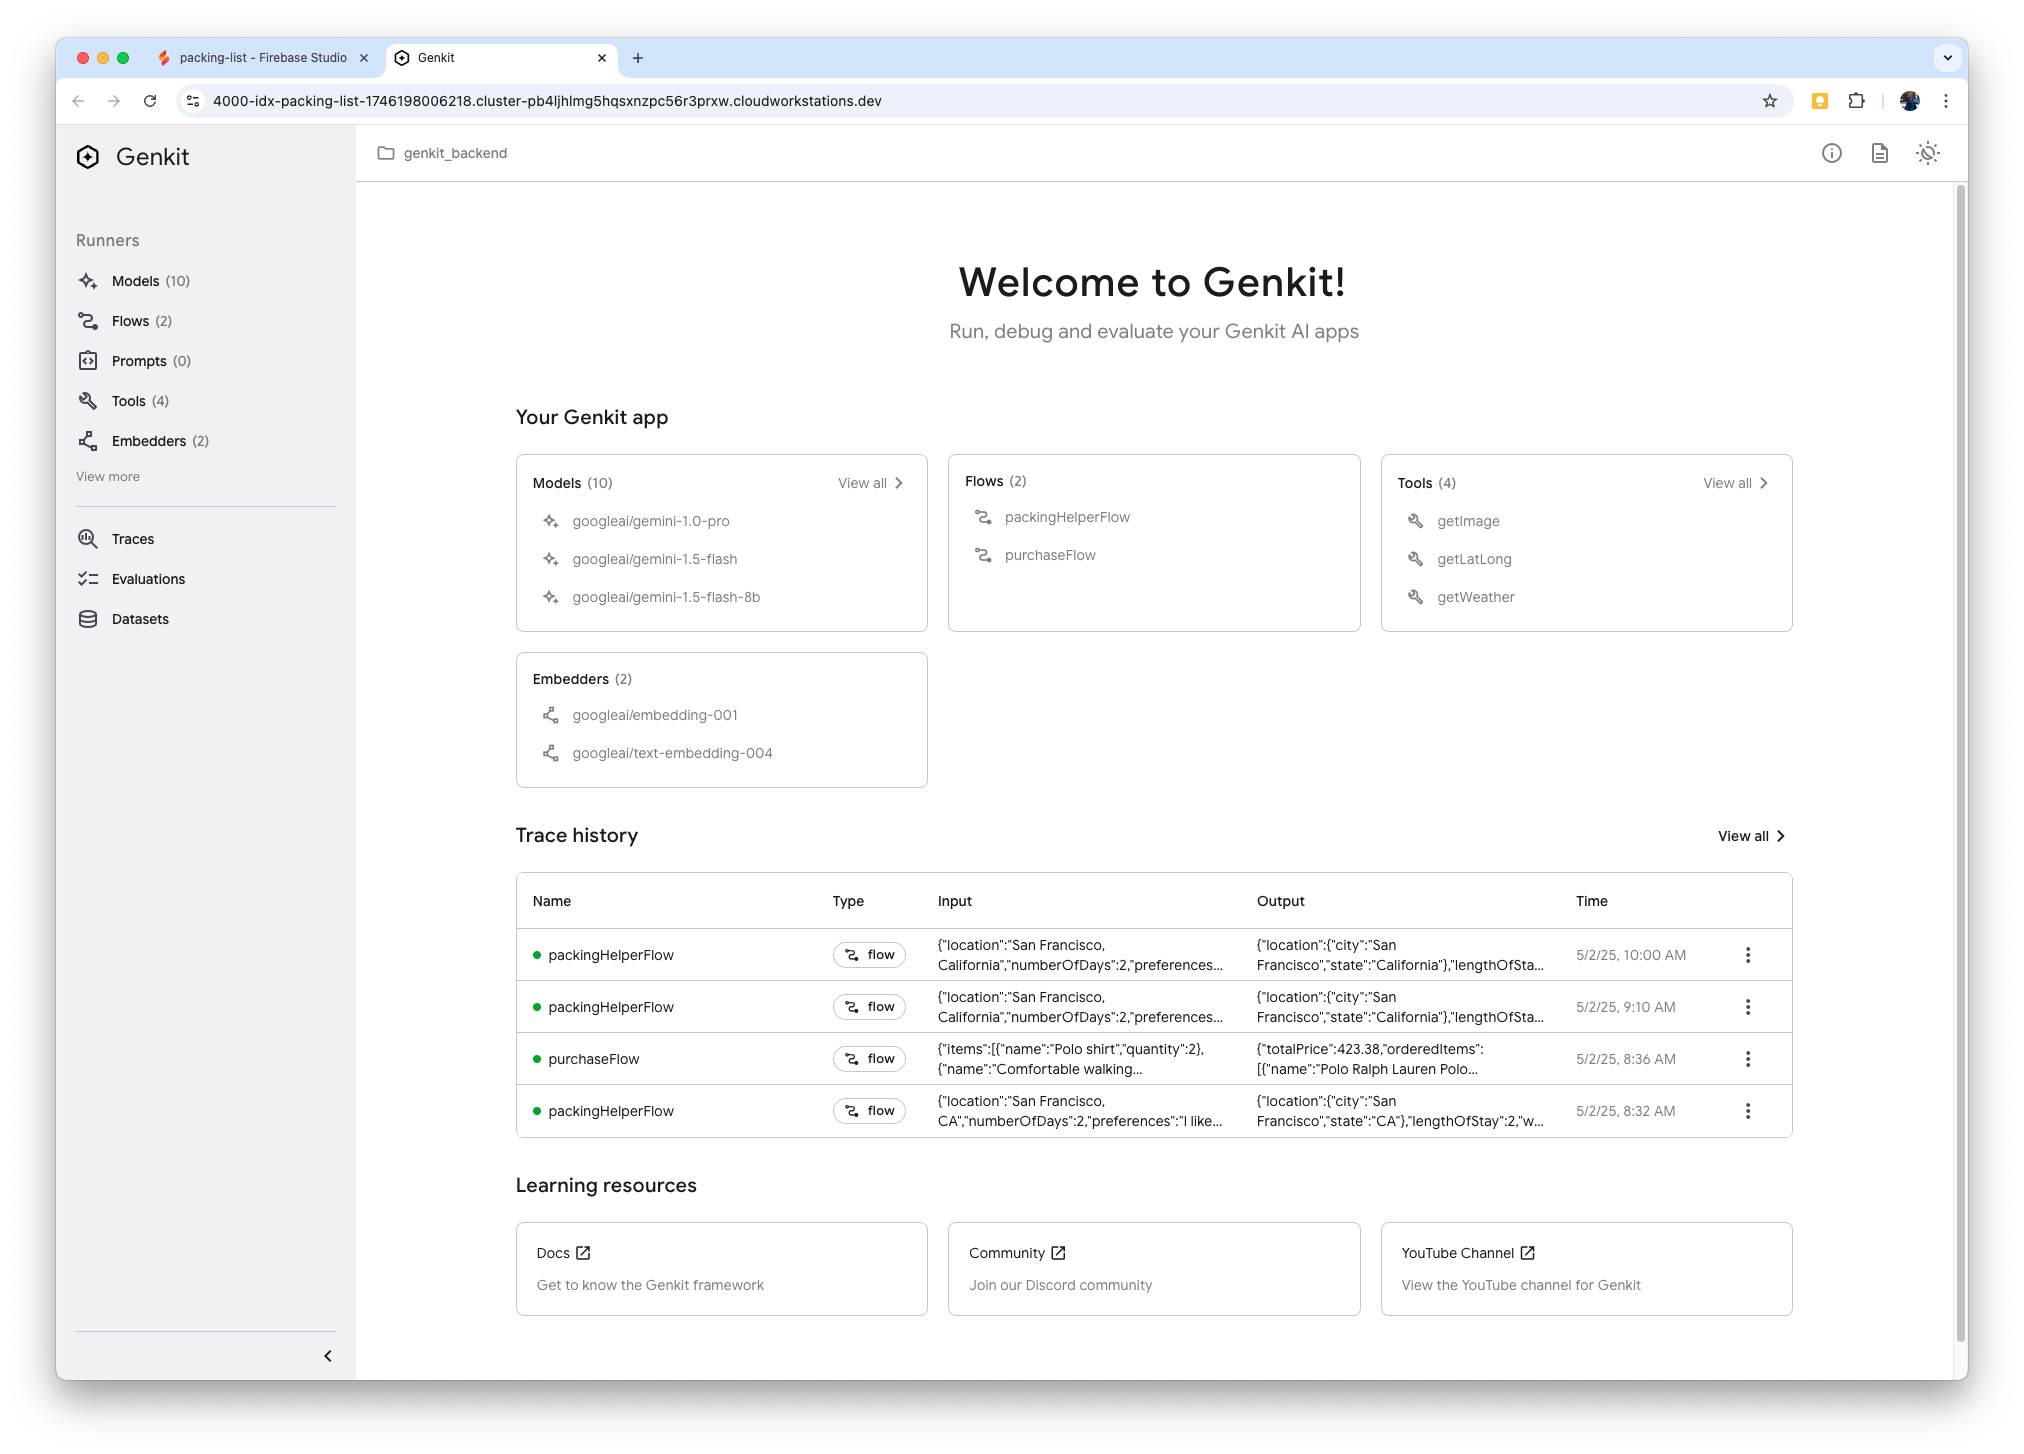This screenshot has width=2024, height=1454.
Task: Open options menu for 9:10 AM trace
Action: pos(1747,1007)
